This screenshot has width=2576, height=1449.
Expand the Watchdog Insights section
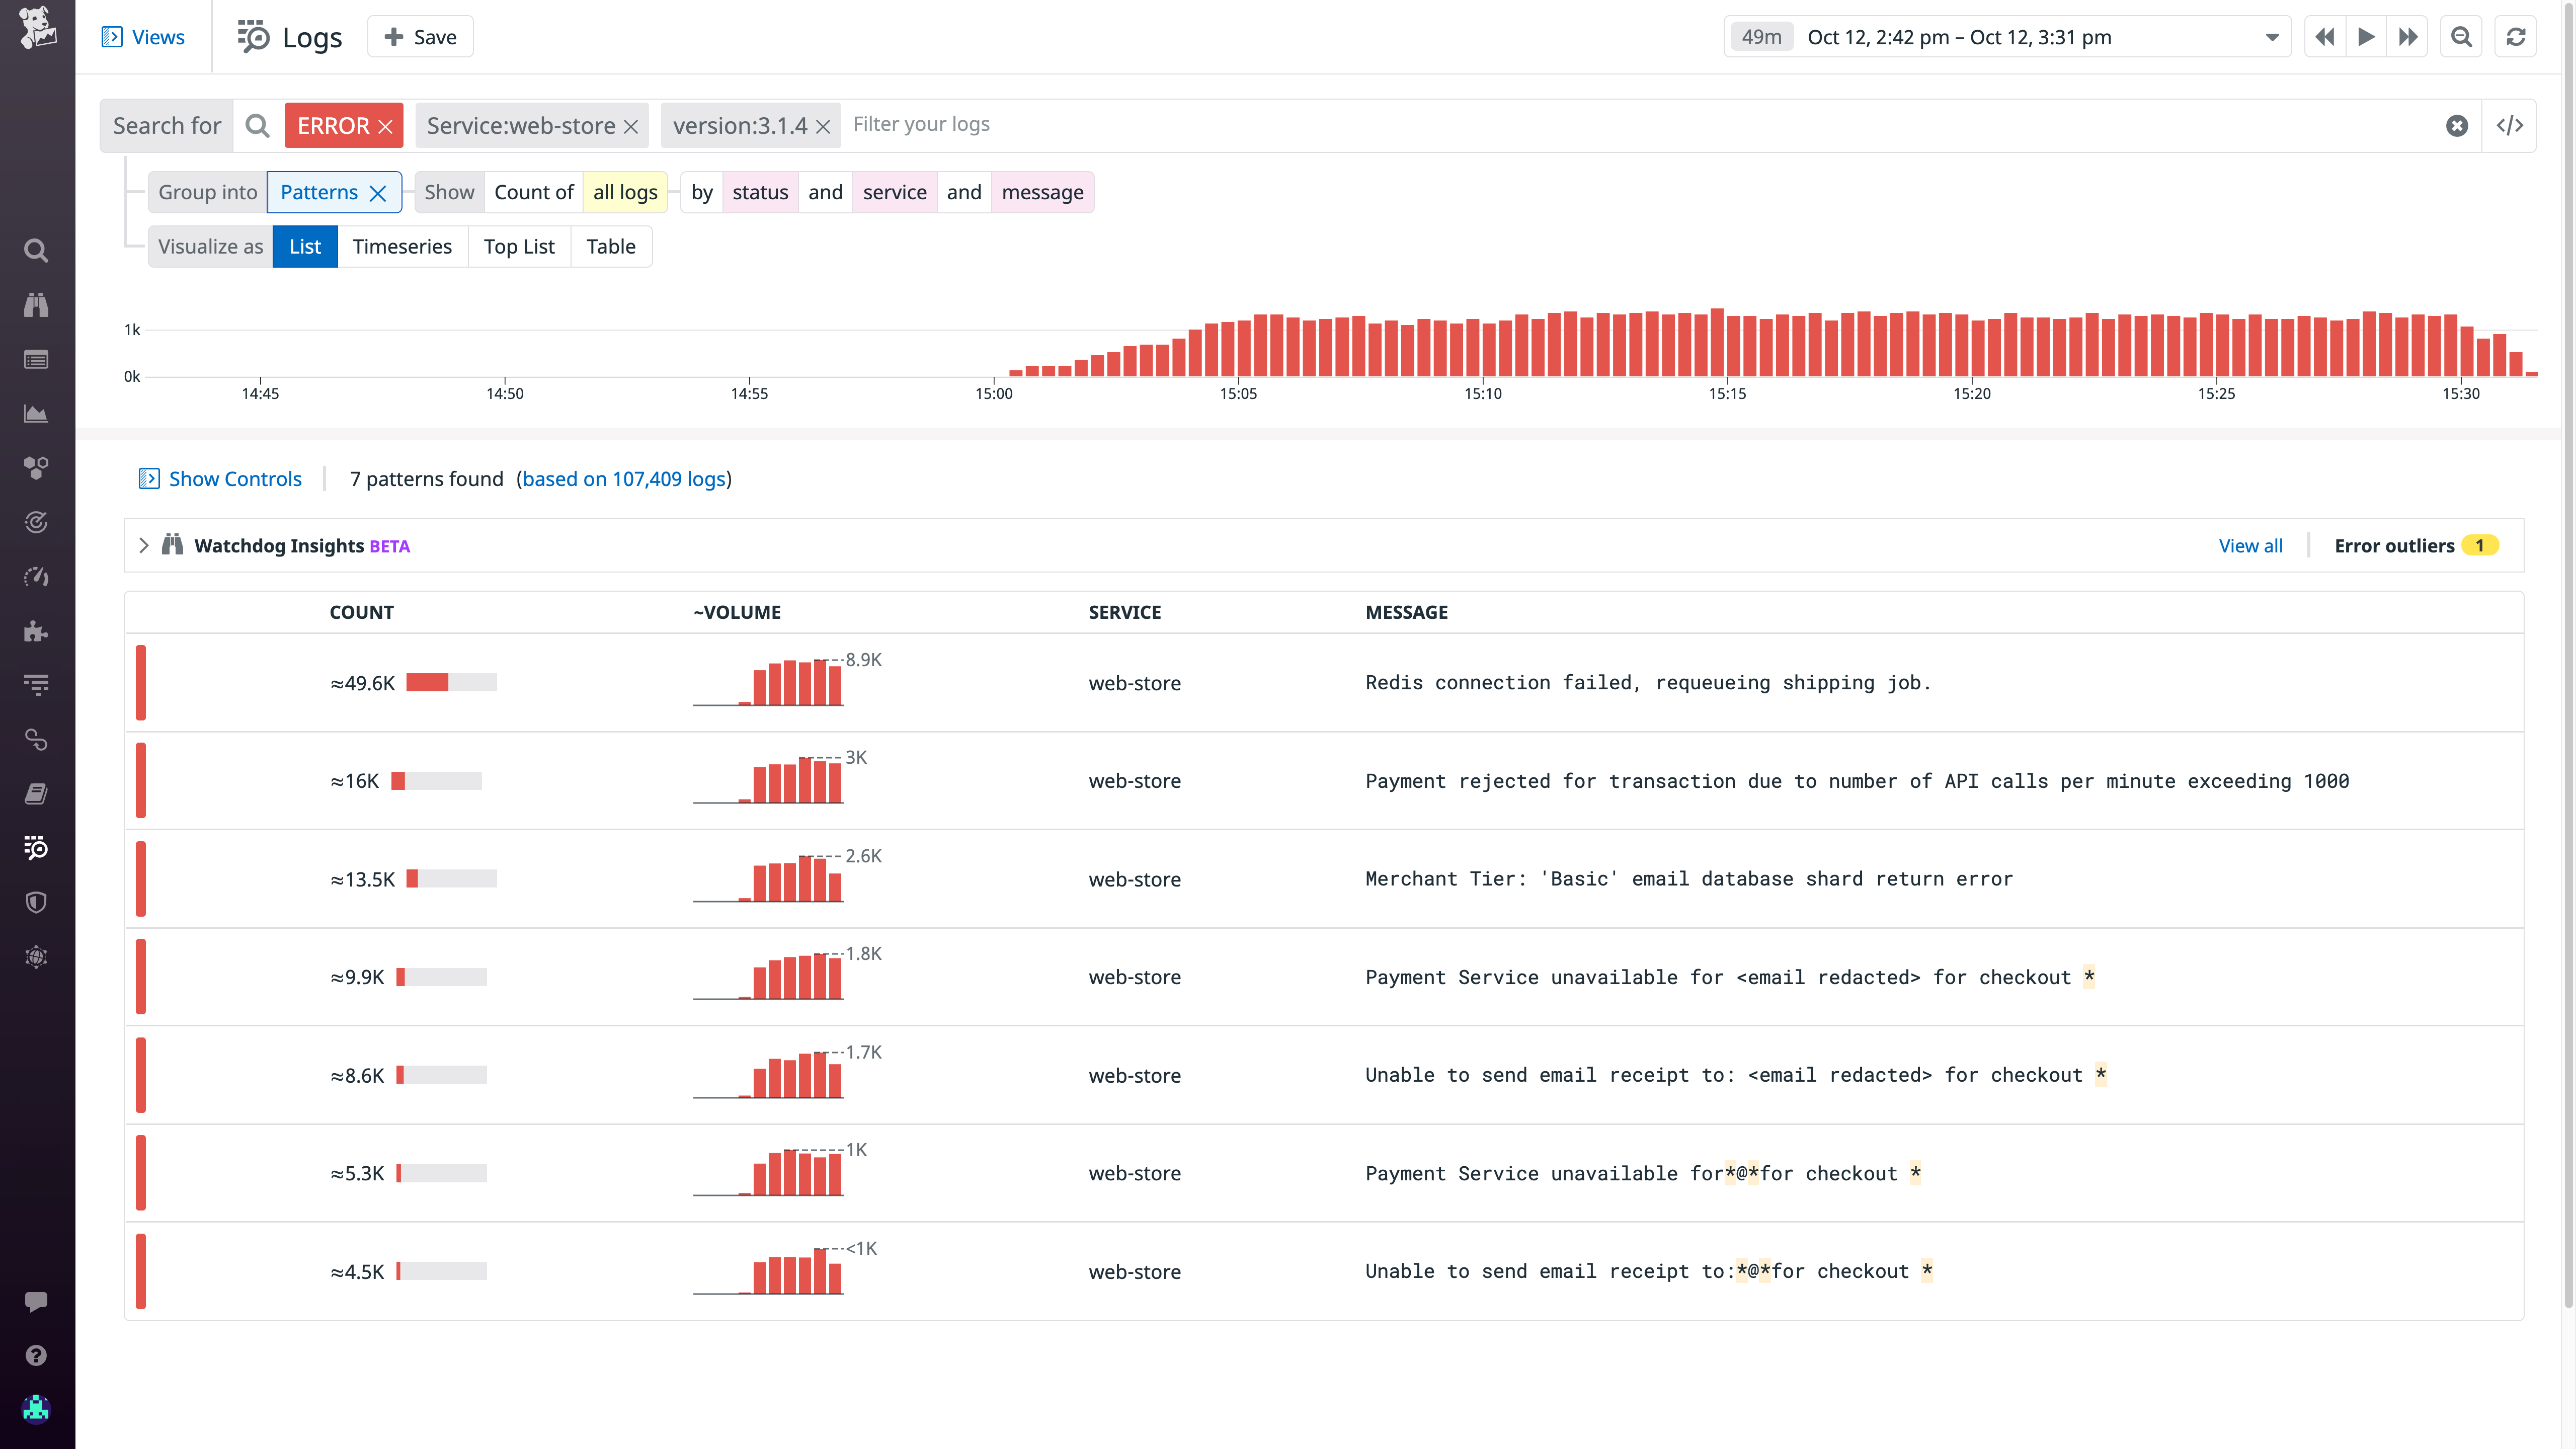coord(144,545)
